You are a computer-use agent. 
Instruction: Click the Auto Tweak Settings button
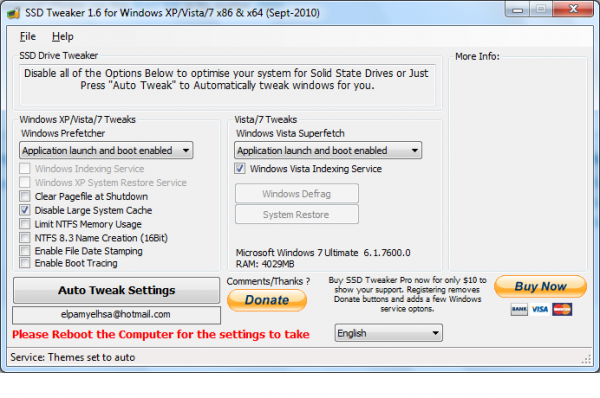[x=117, y=290]
